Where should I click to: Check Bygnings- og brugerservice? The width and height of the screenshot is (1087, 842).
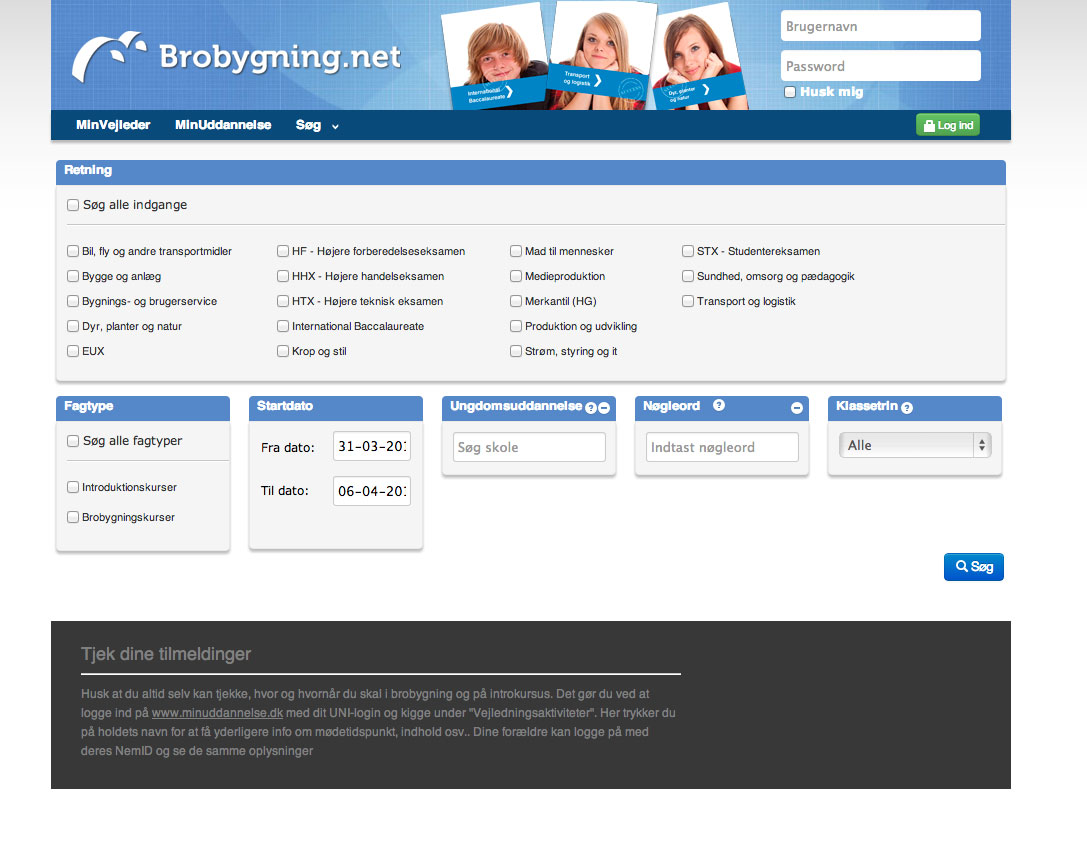coord(73,301)
